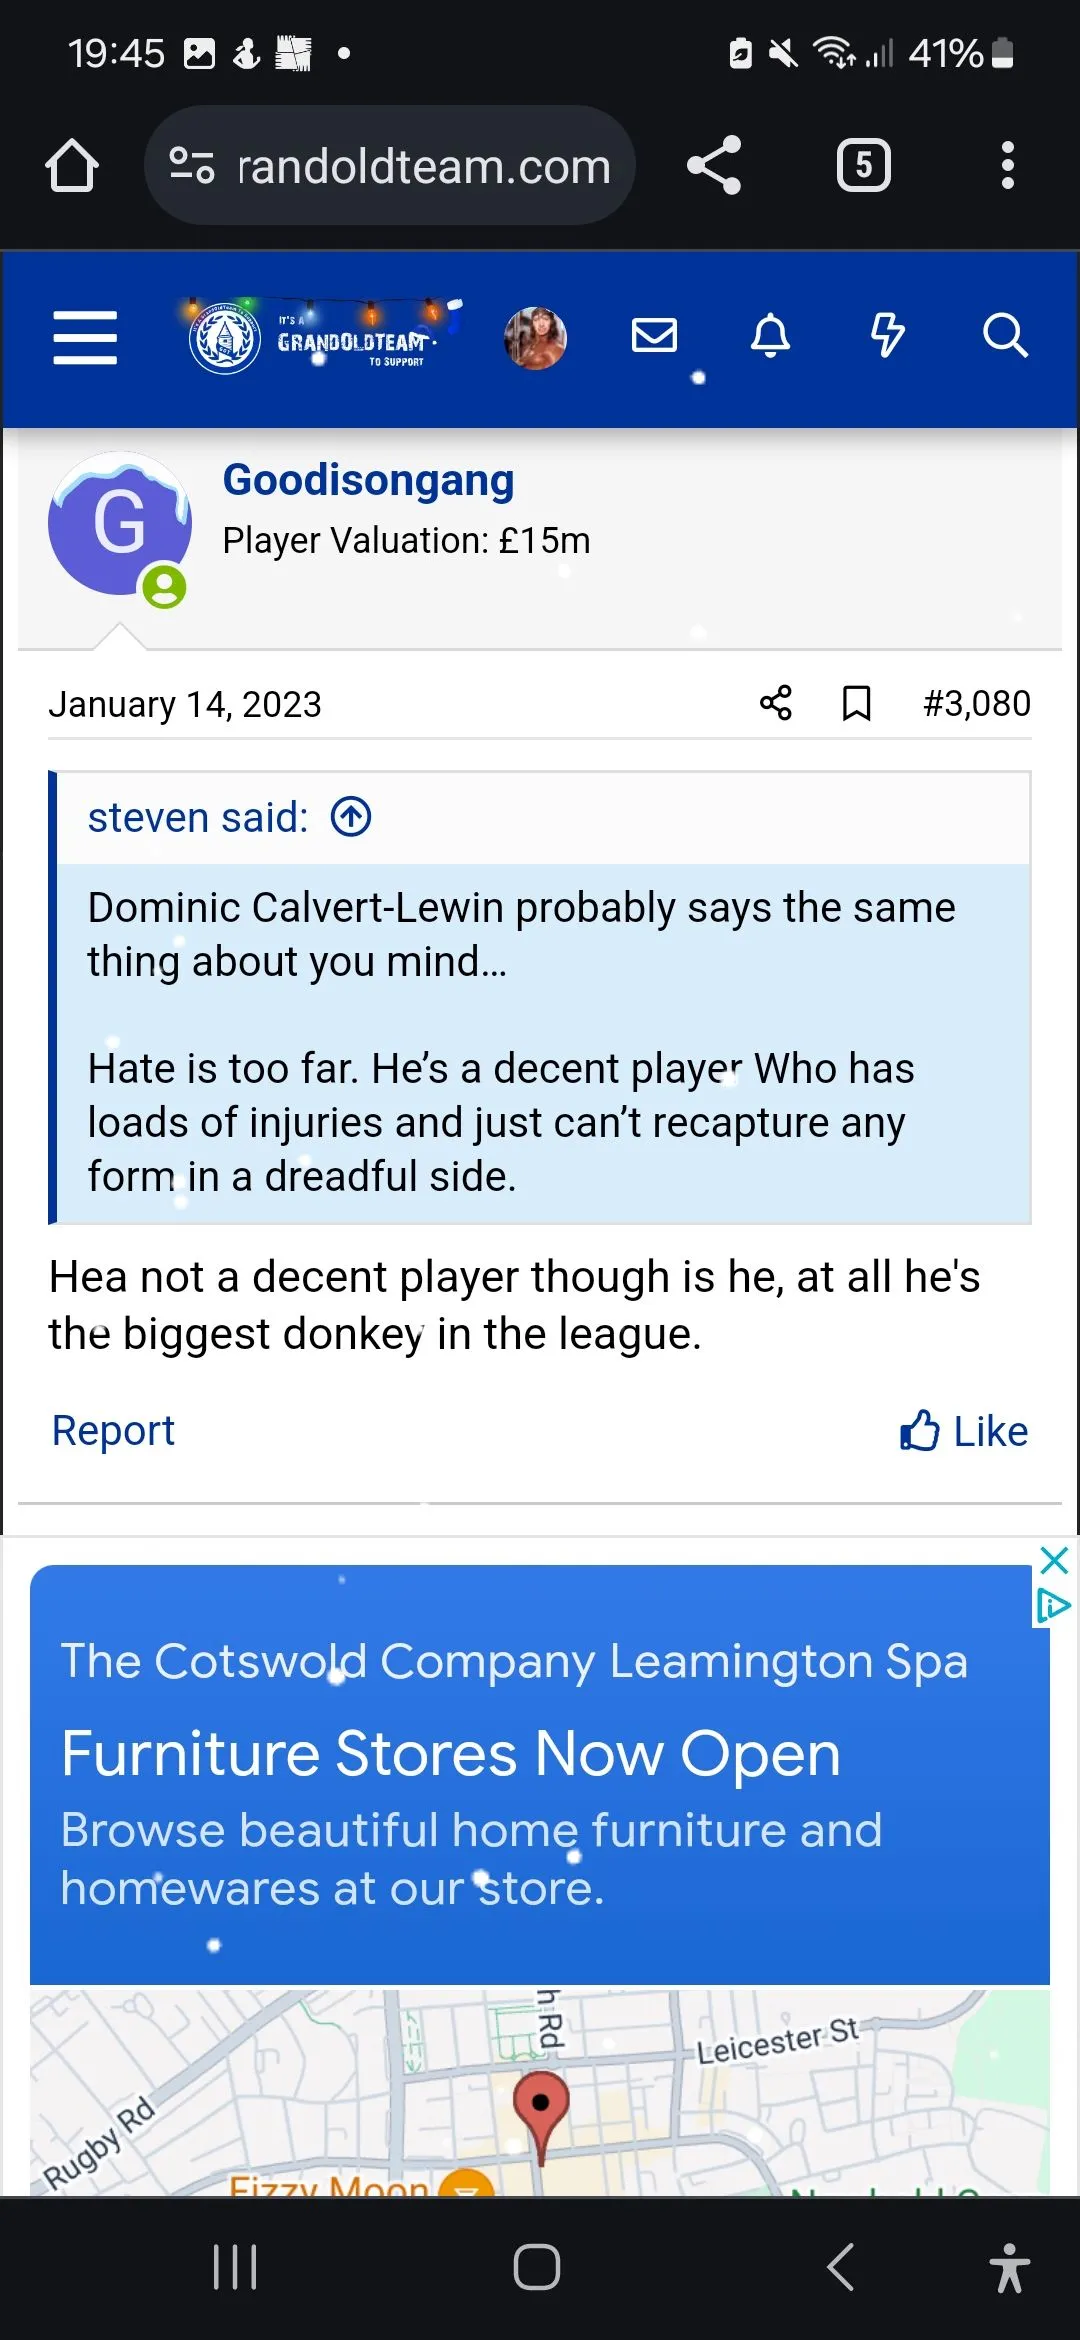Tap the lightning bolt what's new icon

(887, 336)
